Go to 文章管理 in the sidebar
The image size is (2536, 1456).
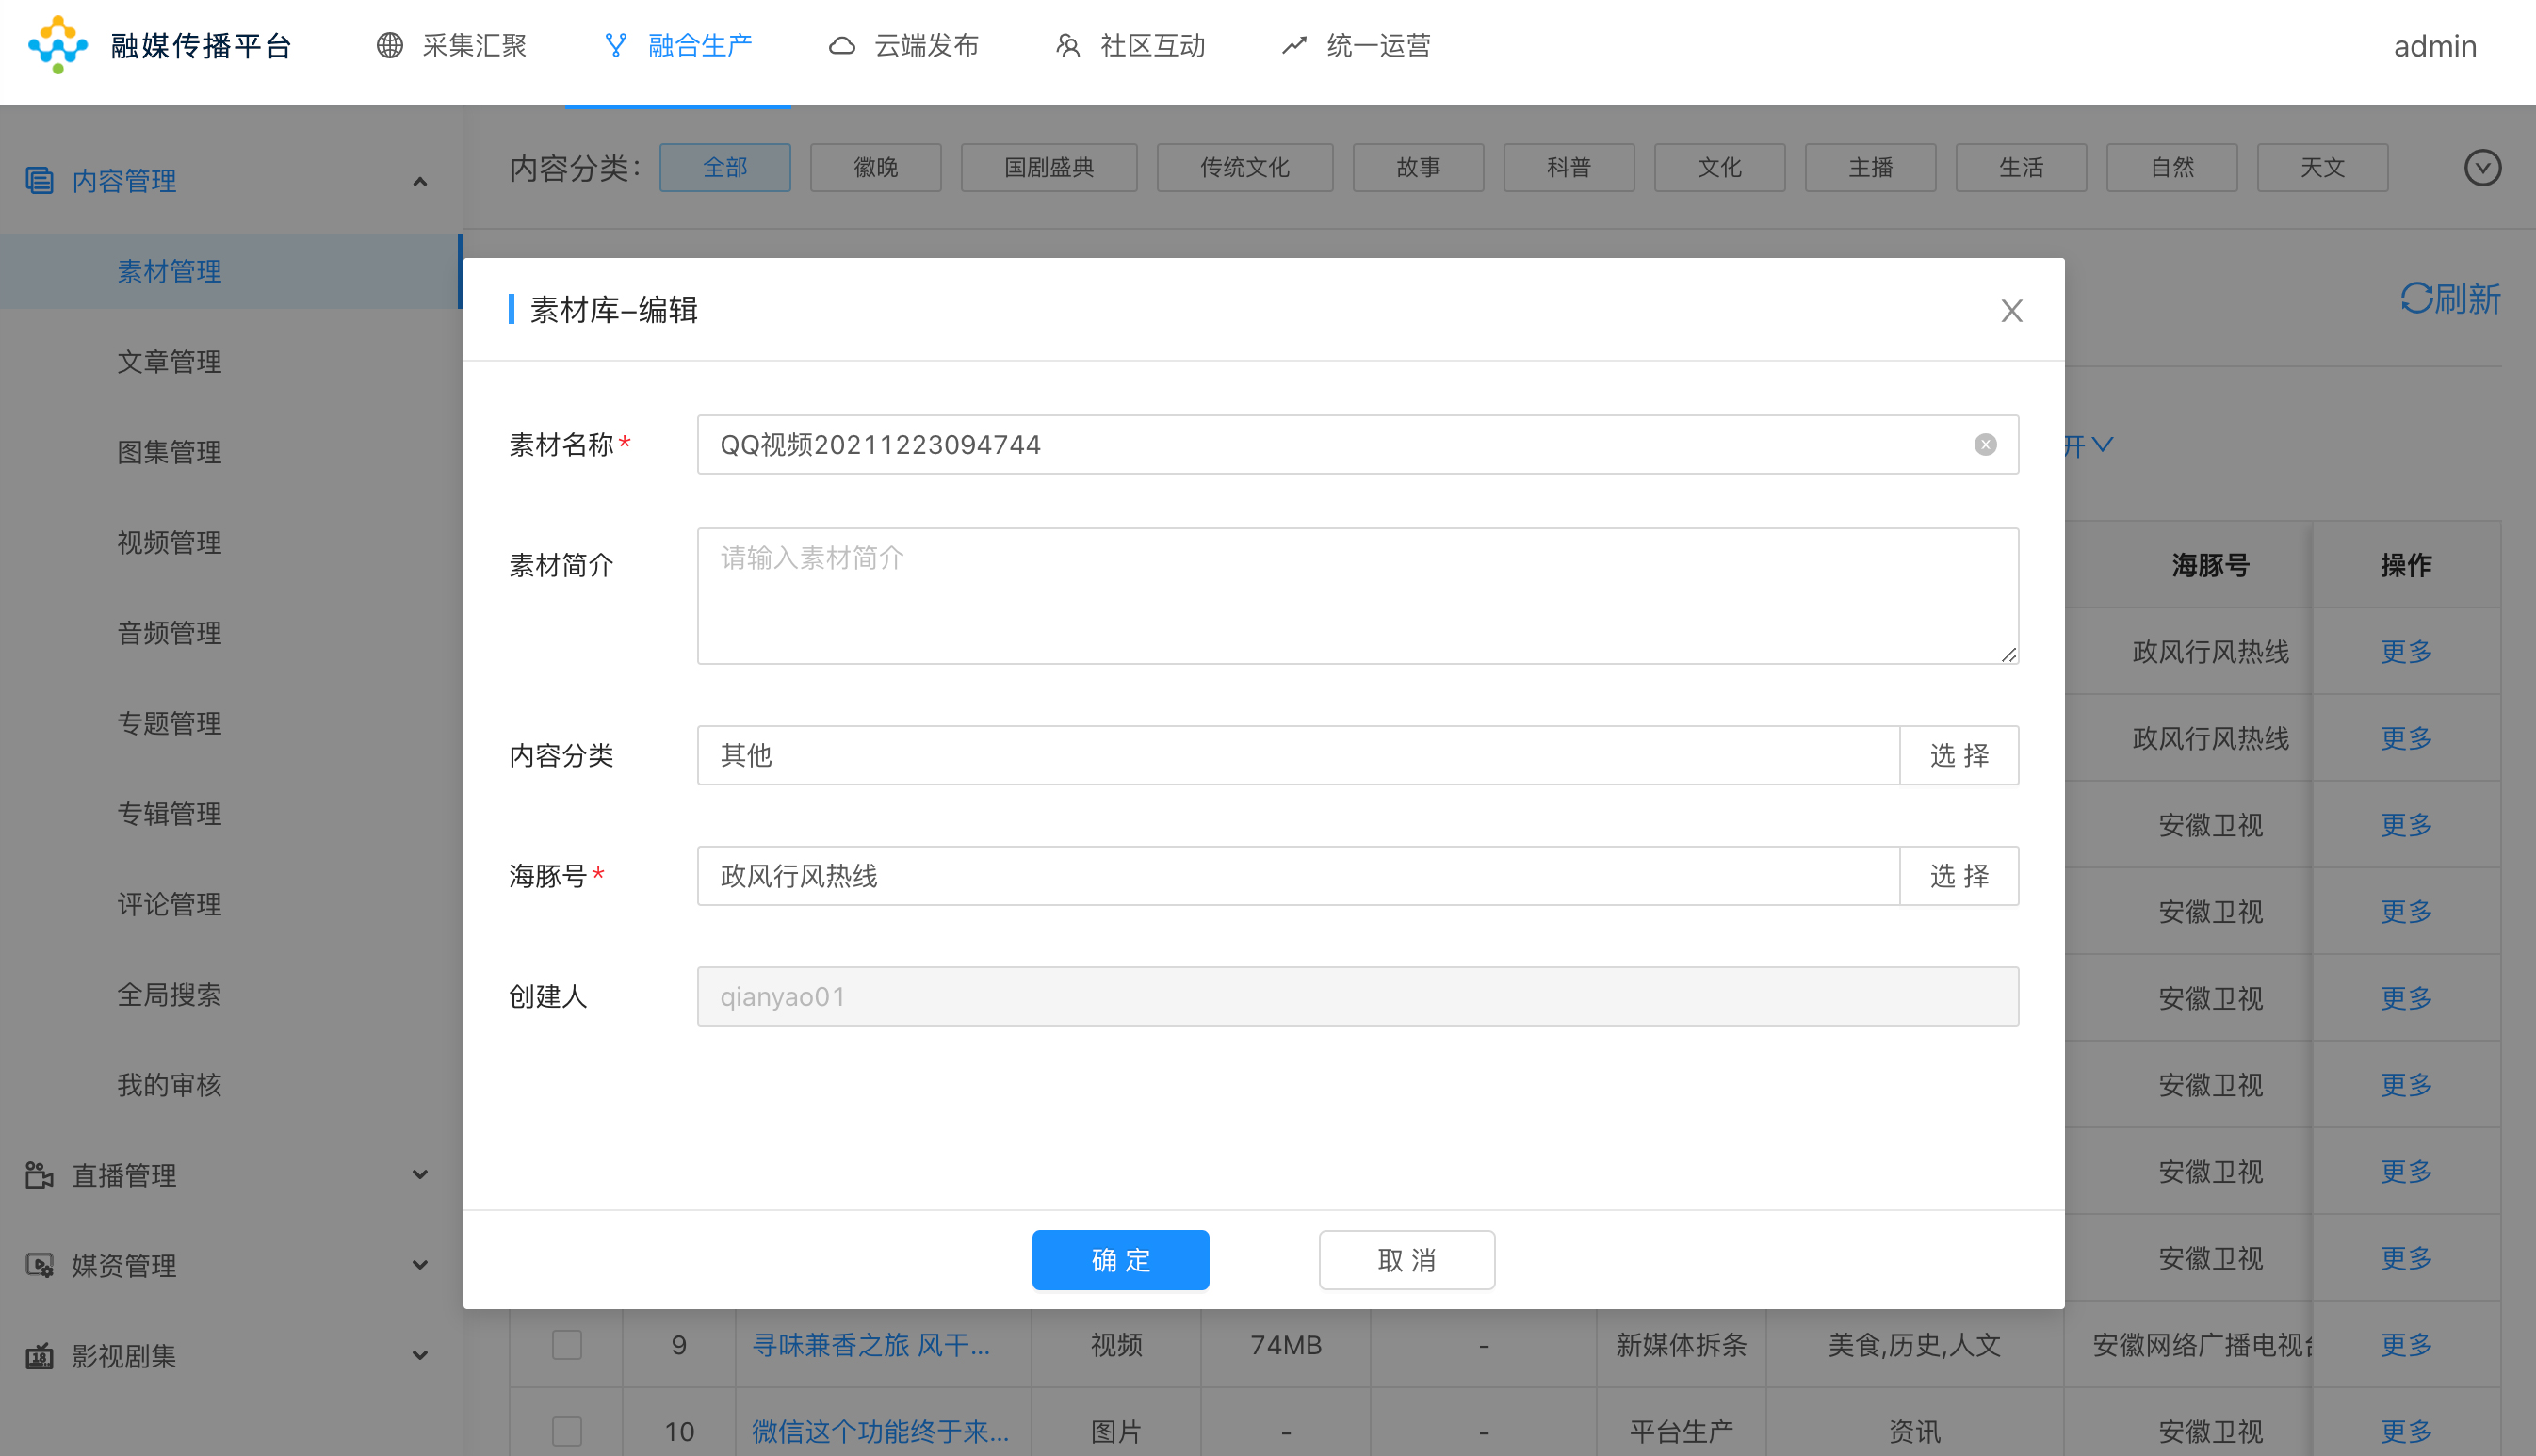coord(169,362)
